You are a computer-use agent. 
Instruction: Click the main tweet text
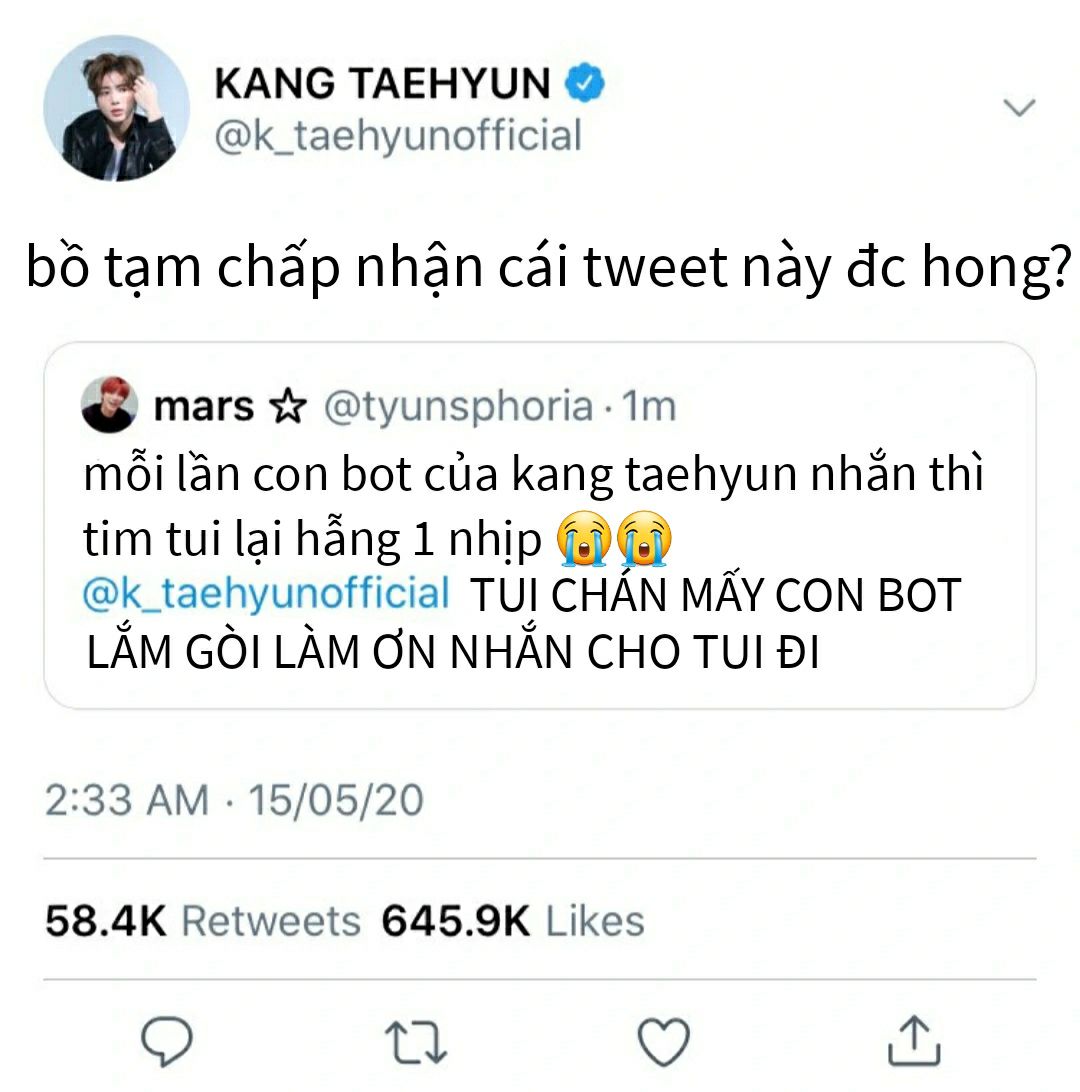point(548,269)
